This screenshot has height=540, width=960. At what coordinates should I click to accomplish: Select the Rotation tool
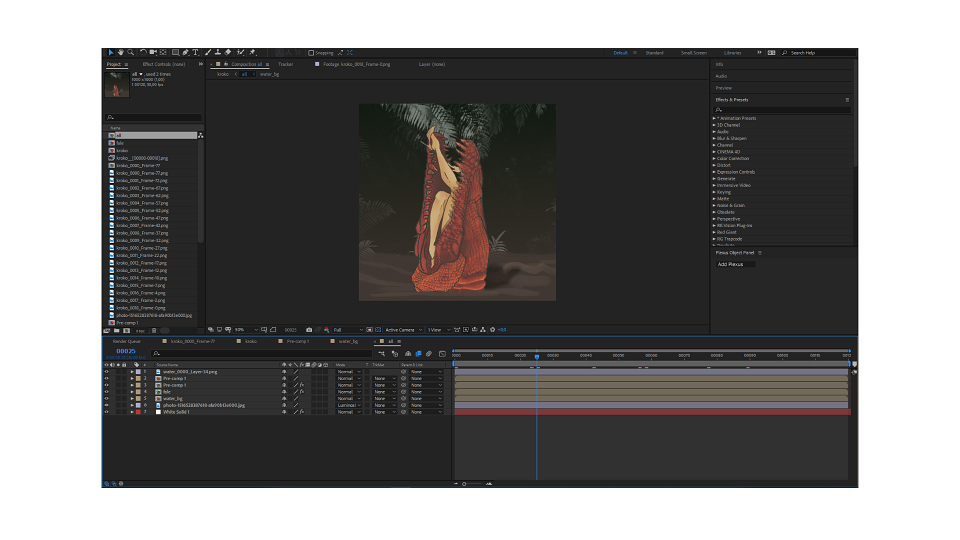point(143,53)
